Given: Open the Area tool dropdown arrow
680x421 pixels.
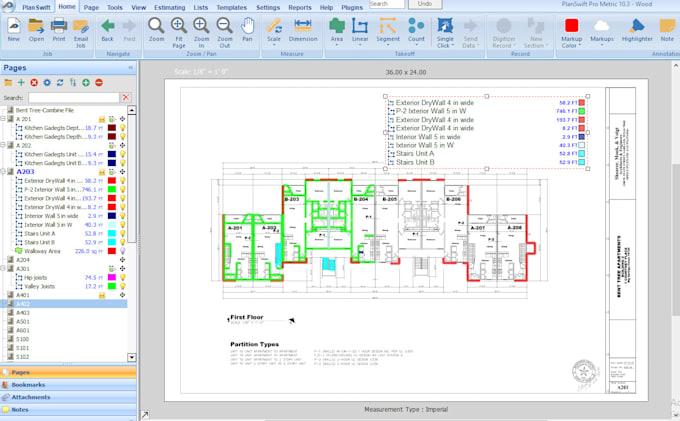Looking at the screenshot, I should 337,45.
